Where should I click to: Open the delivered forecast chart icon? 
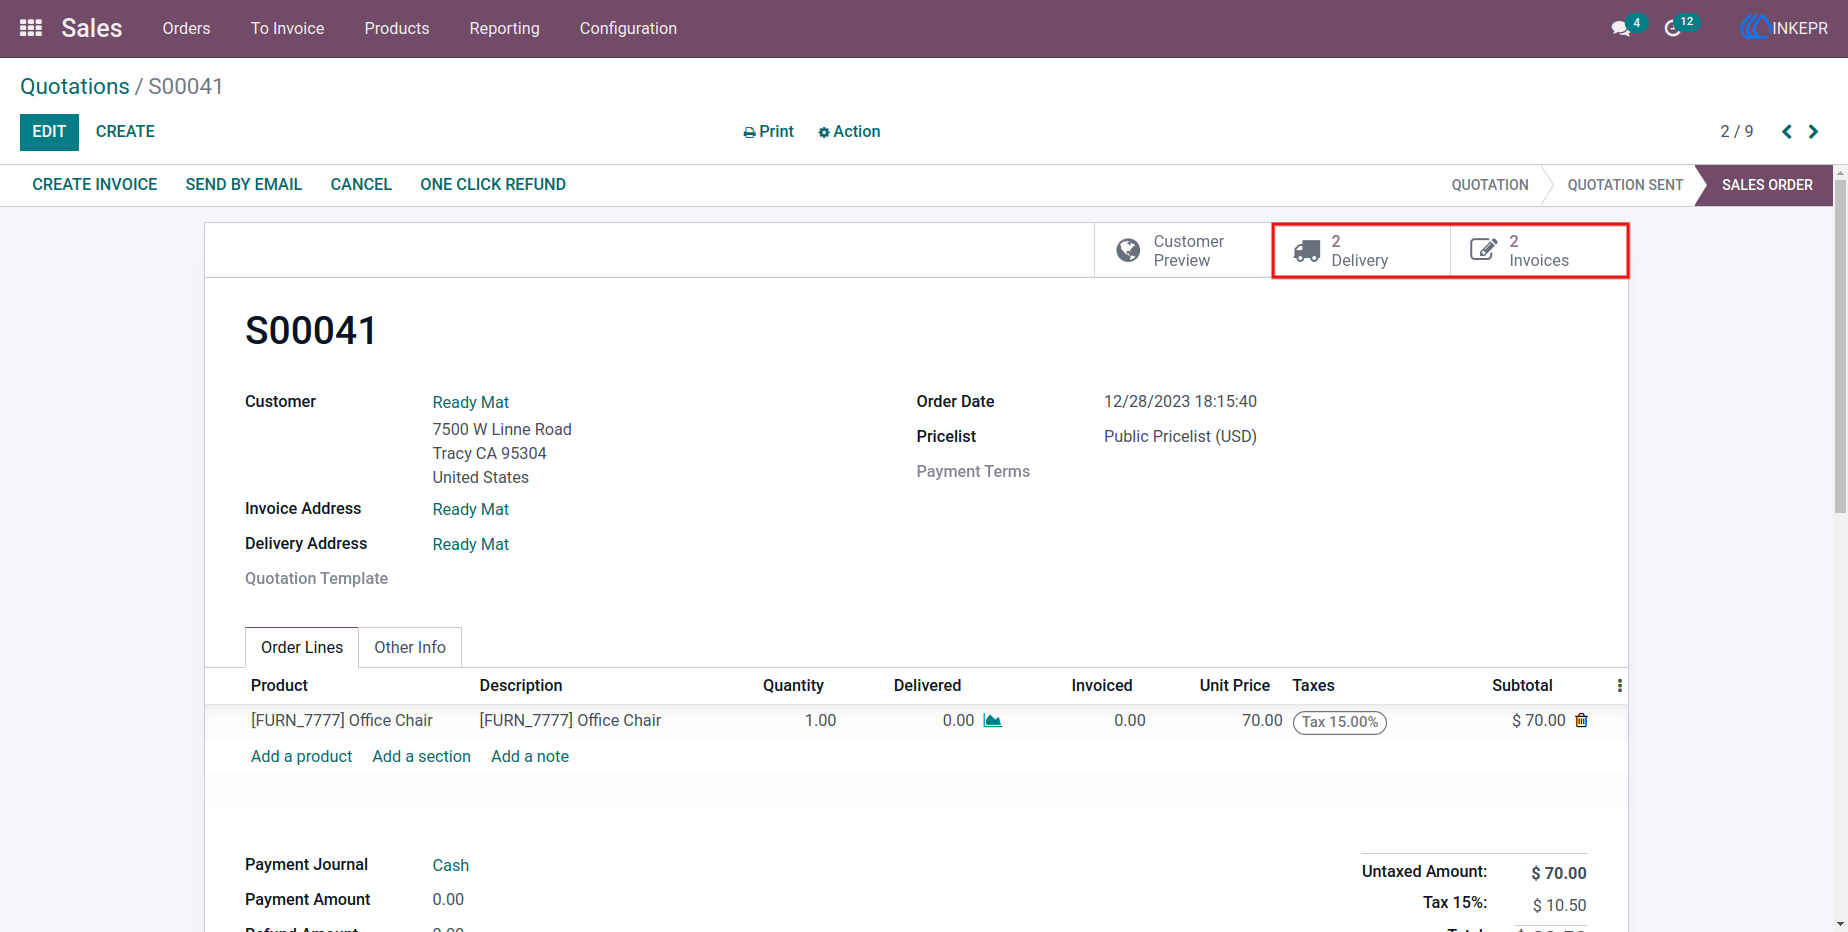tap(992, 720)
